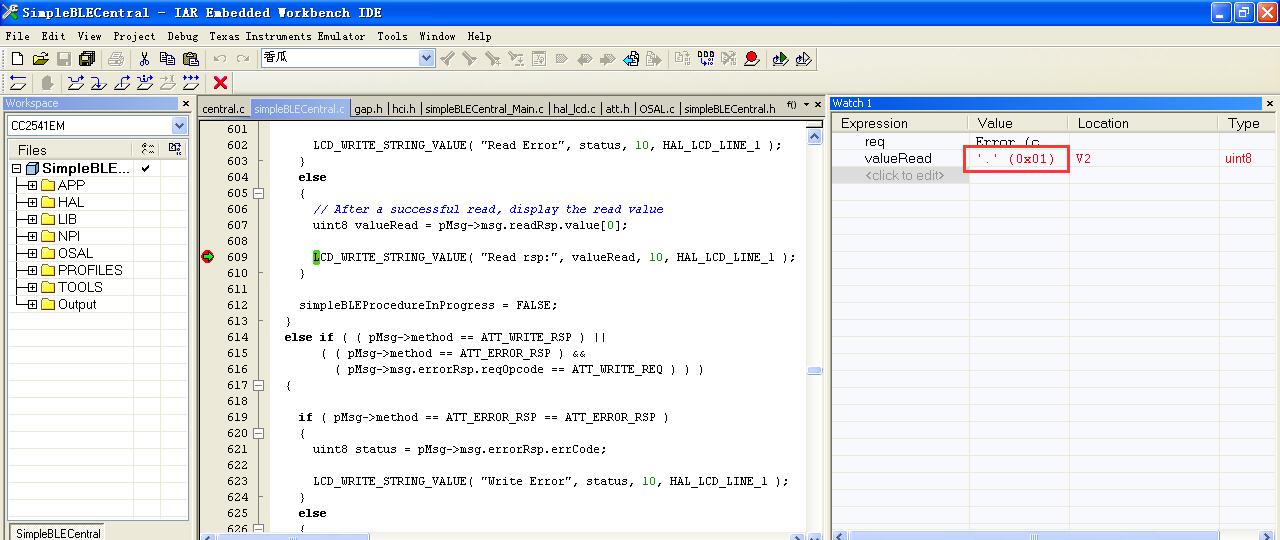Expand the OSAL folder
Viewport: 1280px width, 540px height.
[x=32, y=253]
